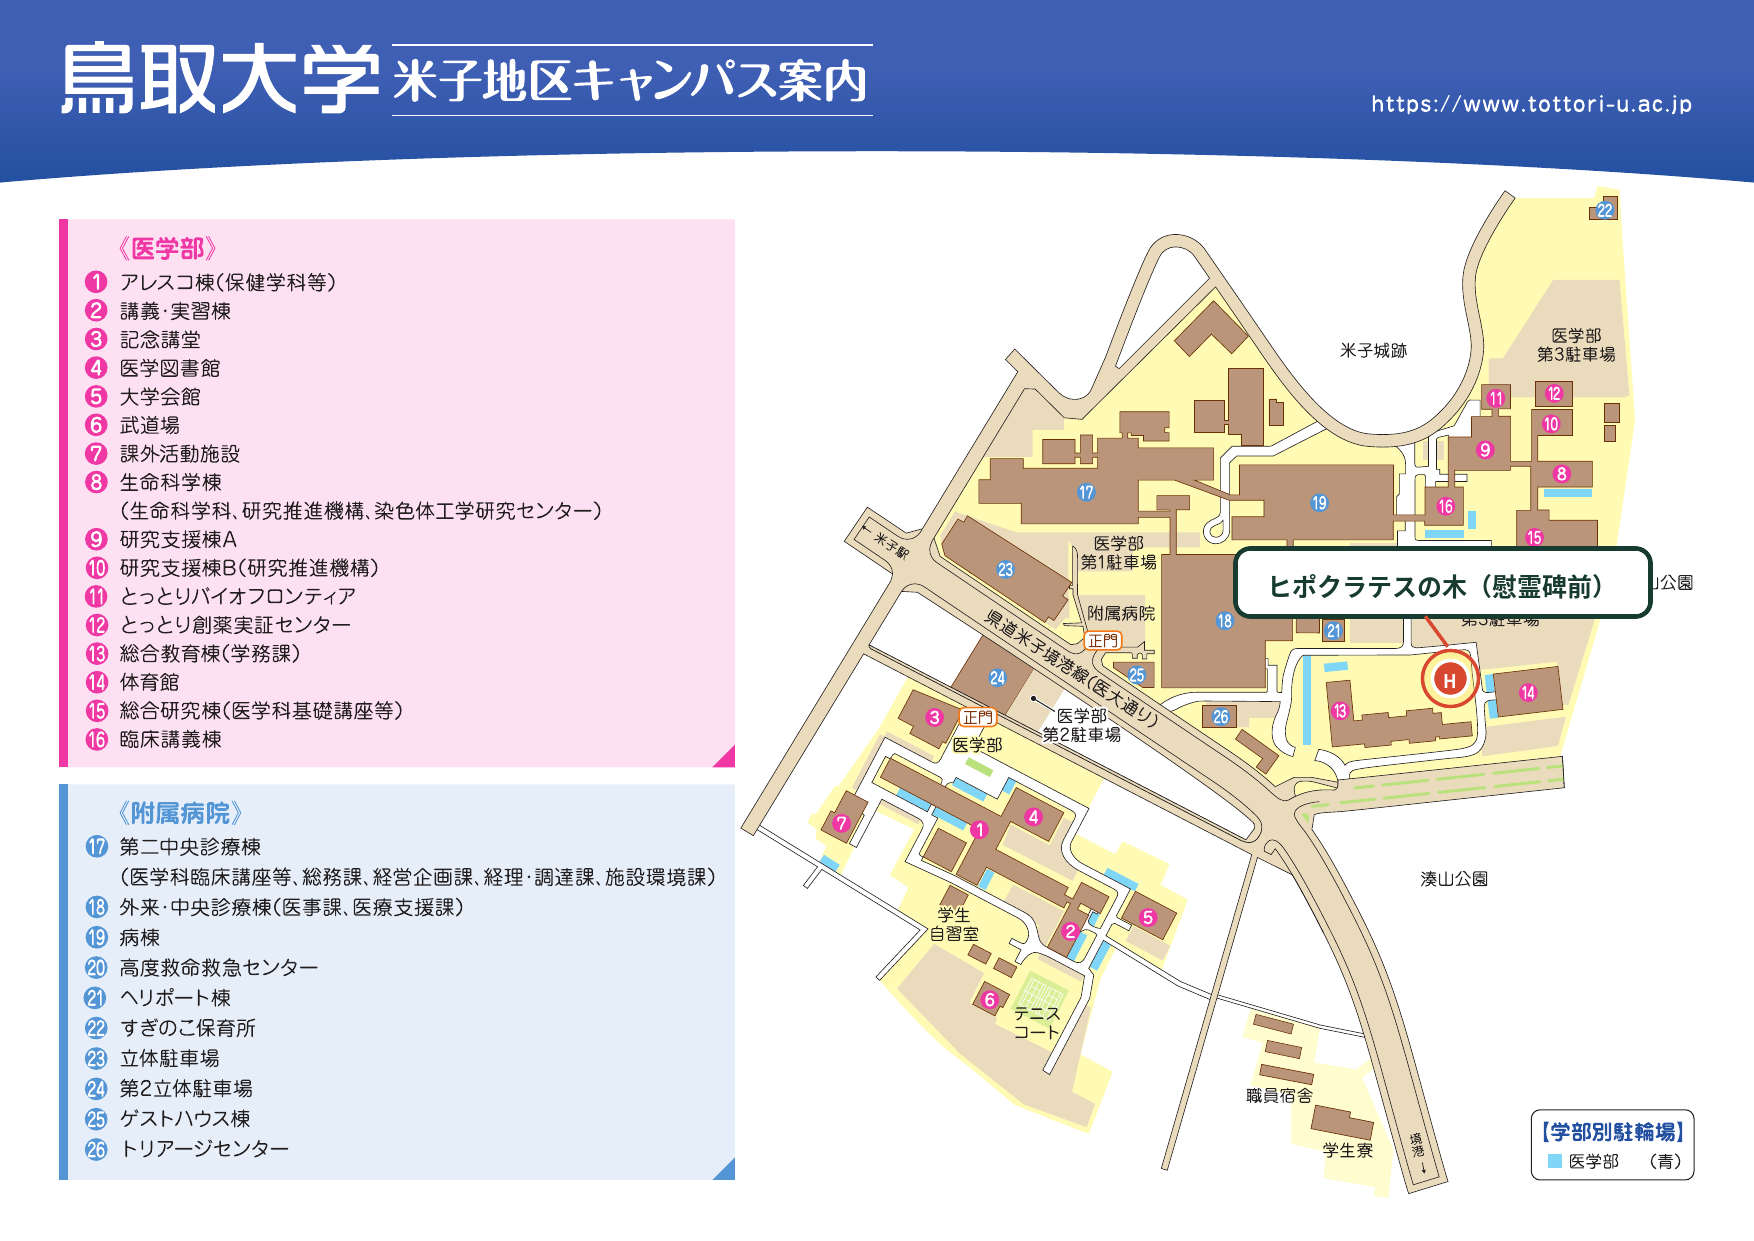Click the light blue 医学部 bicycle parking swatch

(1555, 1161)
